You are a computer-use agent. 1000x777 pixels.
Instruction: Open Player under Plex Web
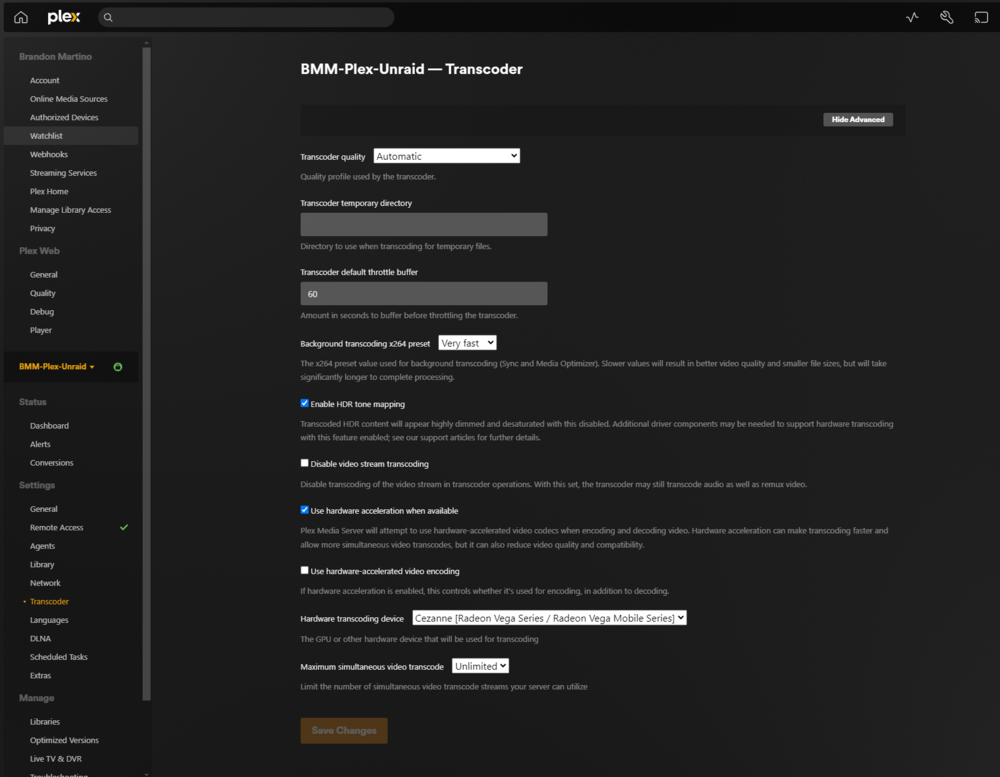[41, 330]
